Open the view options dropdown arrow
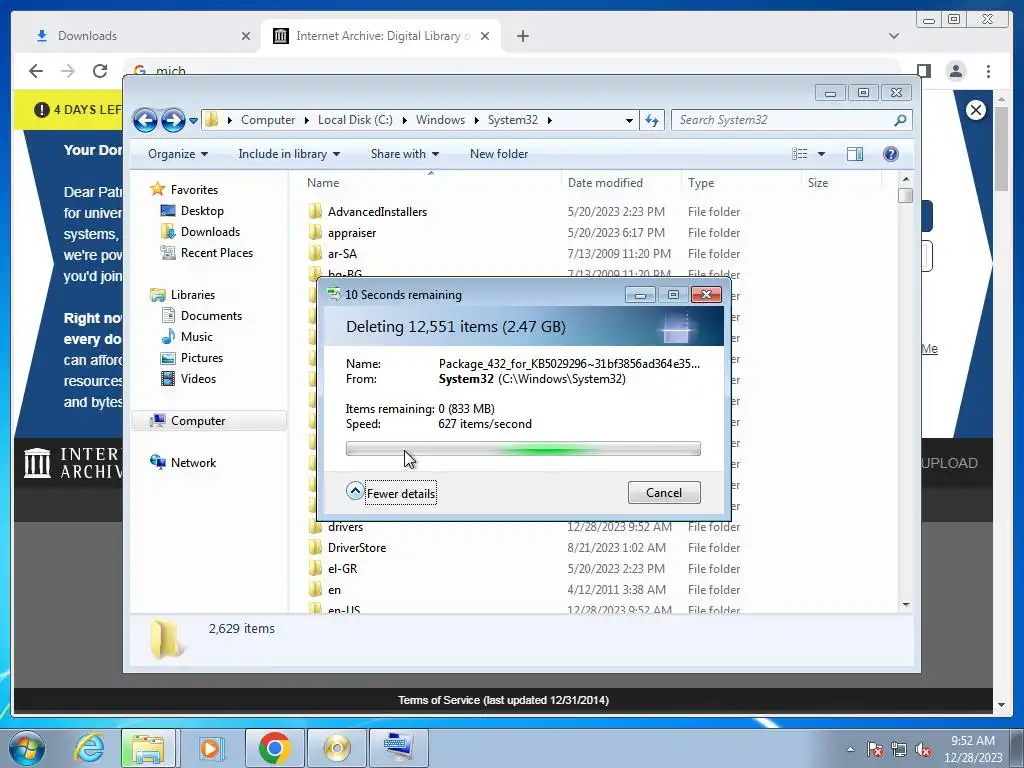 (x=822, y=154)
